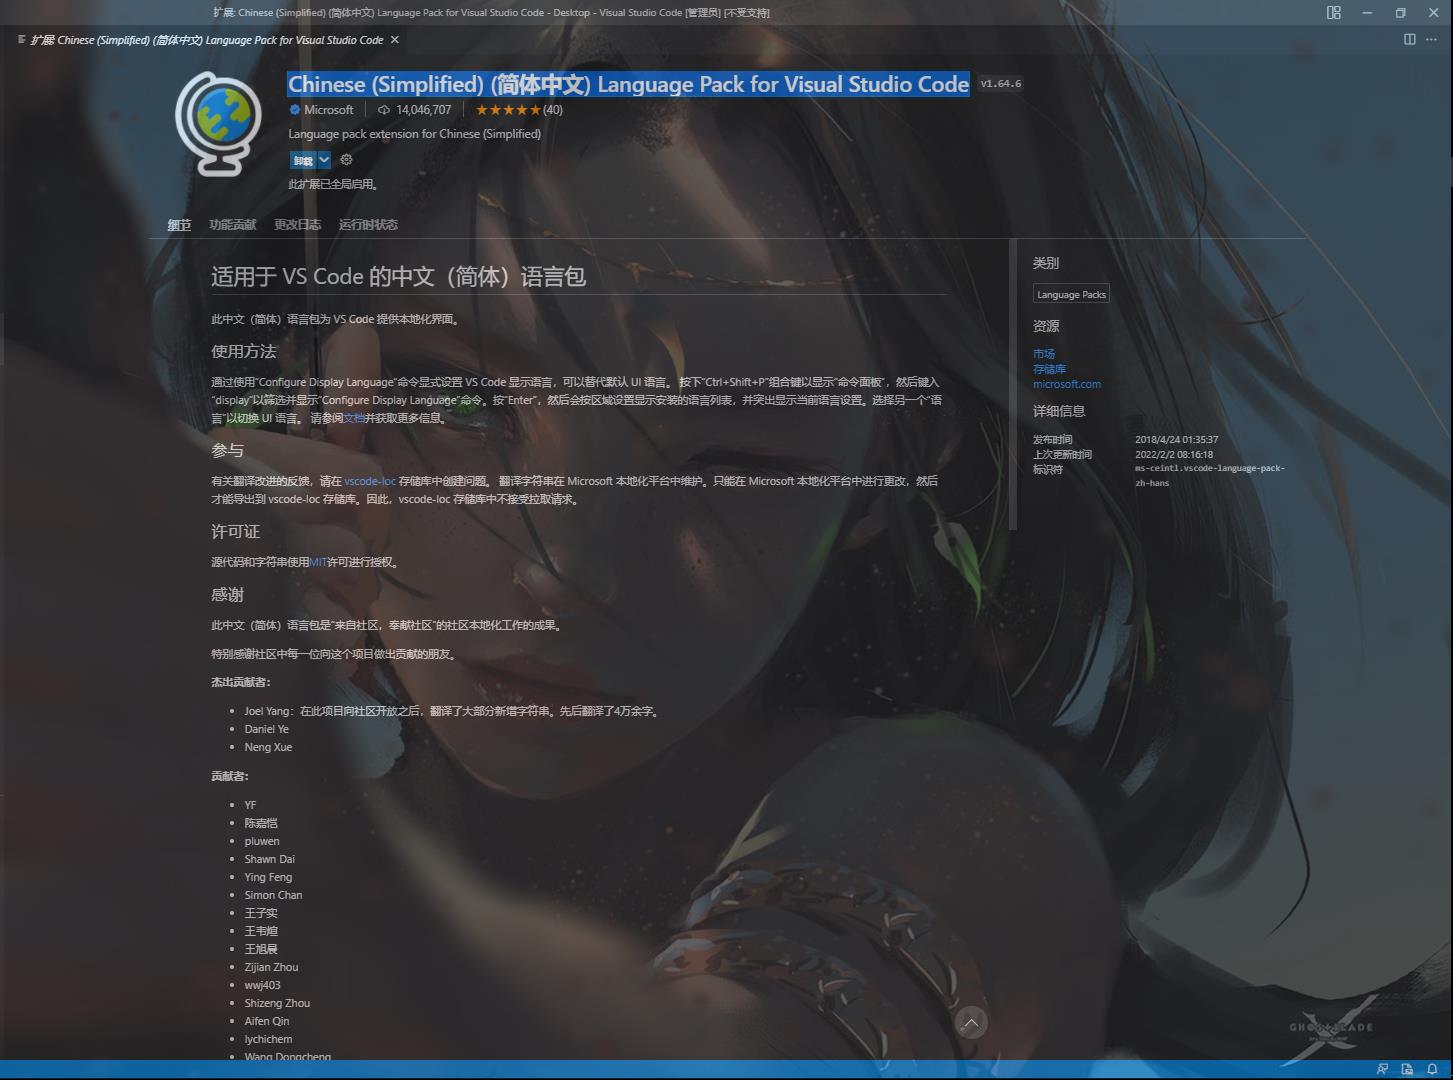Click the last updated value 2022/2/2 08:16:18
The width and height of the screenshot is (1453, 1080).
point(1174,455)
